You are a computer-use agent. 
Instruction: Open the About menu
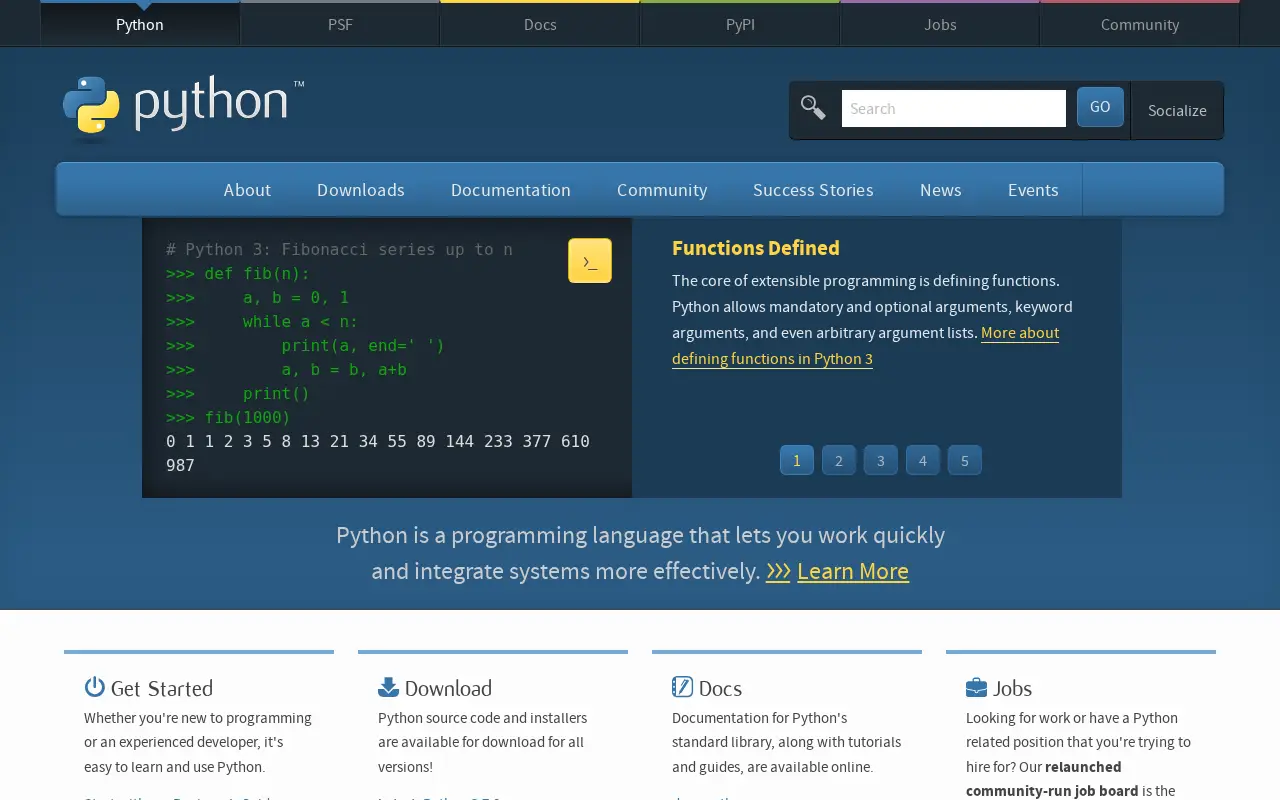(247, 190)
